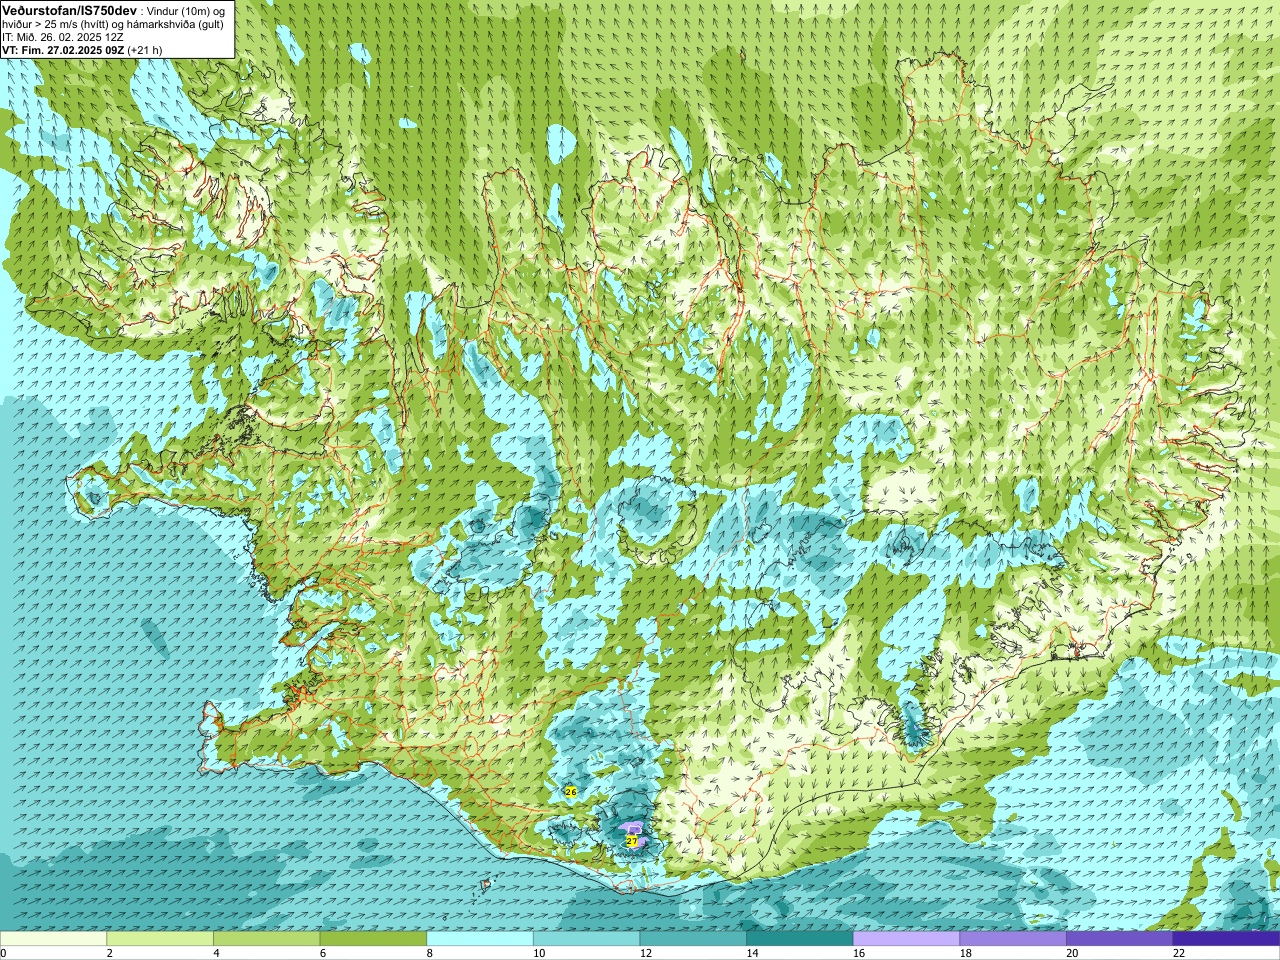The width and height of the screenshot is (1280, 960).
Task: Click the yellow gust marker labeled 27
Action: 632,842
